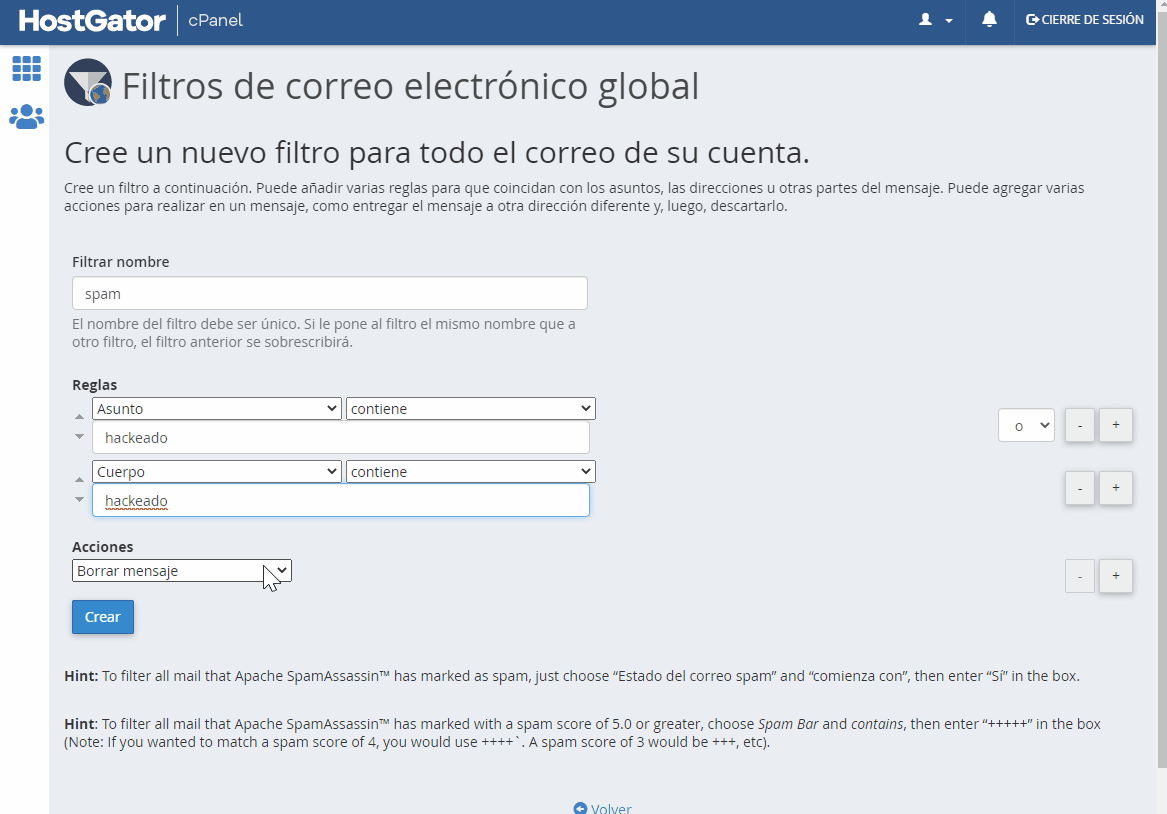Open the user manager people icon
1167x814 pixels.
pyautogui.click(x=27, y=117)
